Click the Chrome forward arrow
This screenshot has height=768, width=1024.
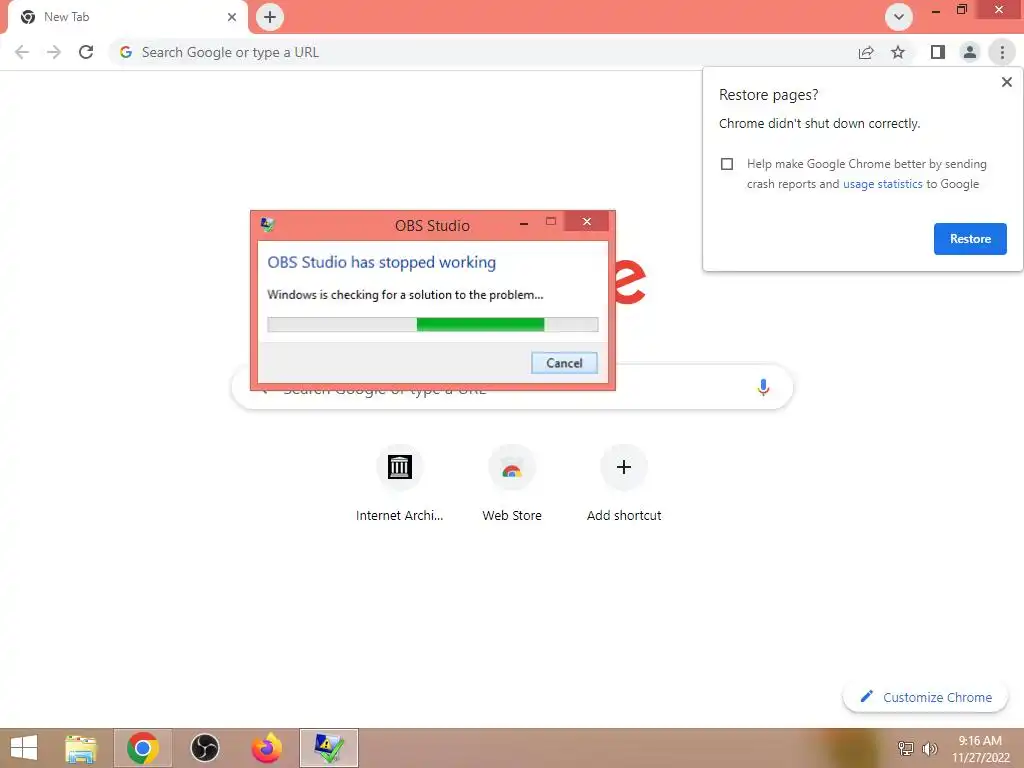(x=54, y=52)
